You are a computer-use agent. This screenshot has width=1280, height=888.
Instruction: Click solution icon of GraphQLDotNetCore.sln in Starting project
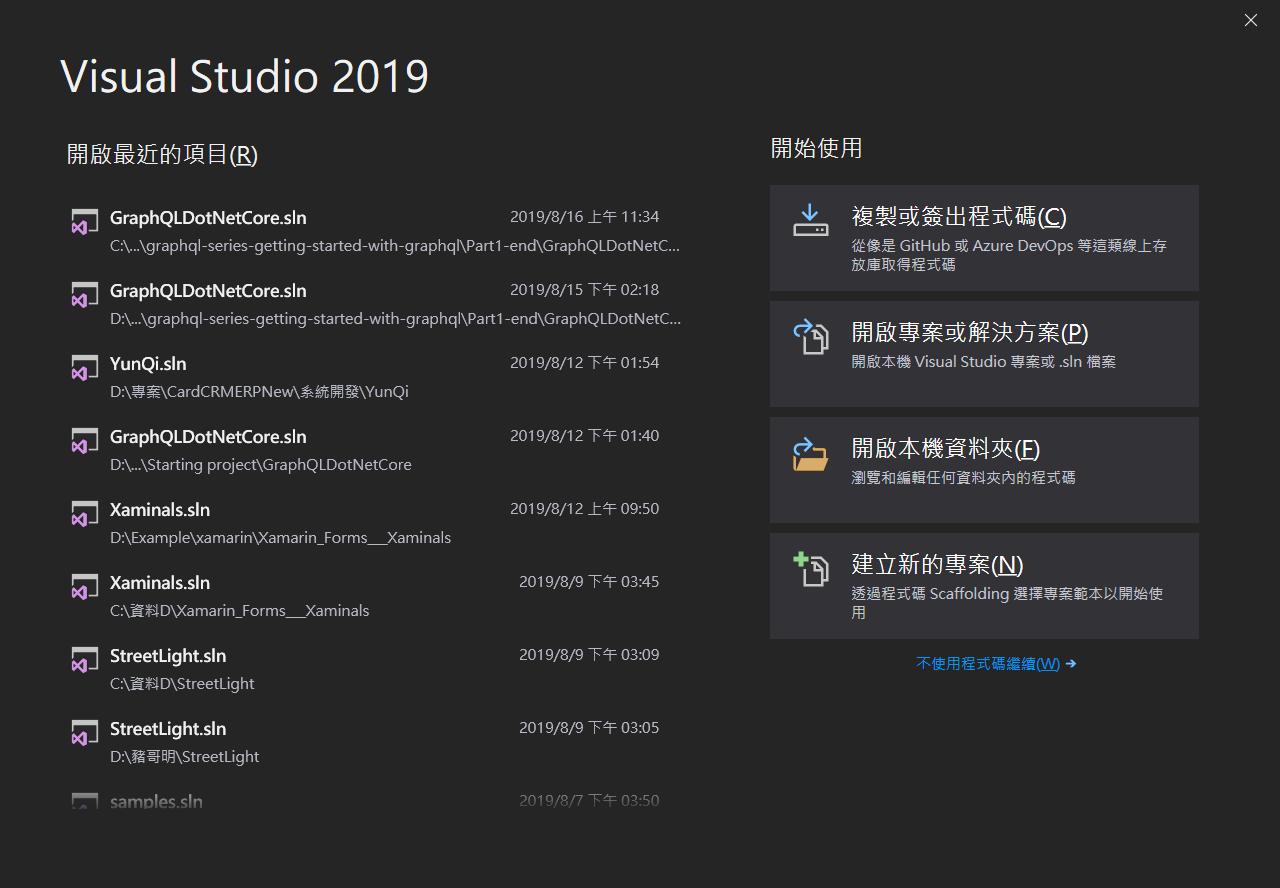[x=84, y=440]
